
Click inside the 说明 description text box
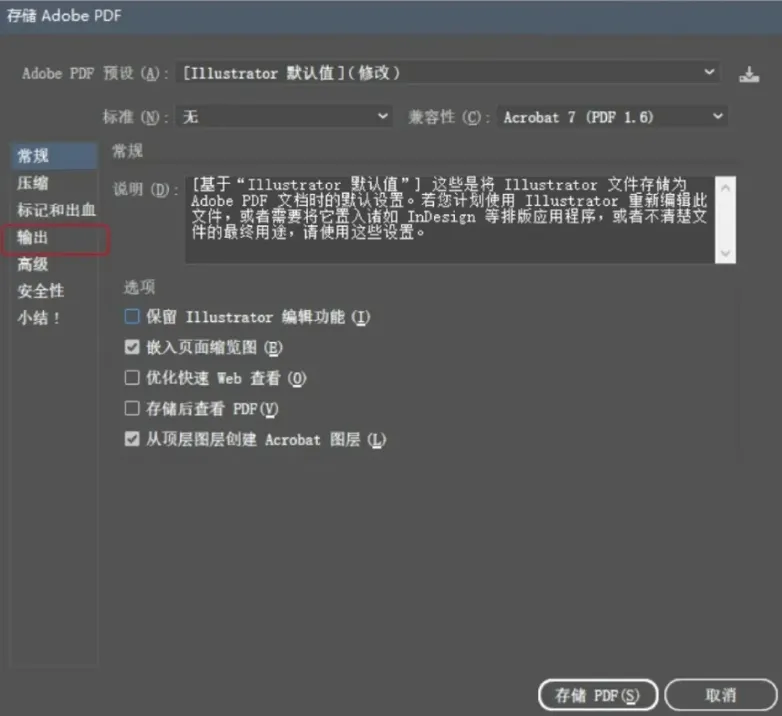pos(450,219)
